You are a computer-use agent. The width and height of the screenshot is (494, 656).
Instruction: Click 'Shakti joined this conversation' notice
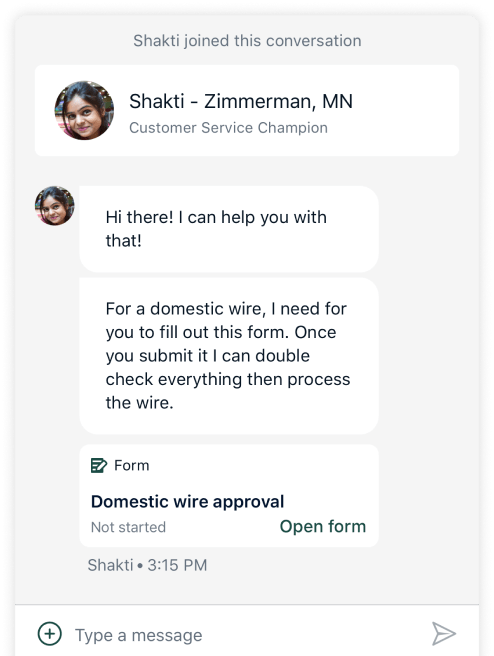point(247,41)
